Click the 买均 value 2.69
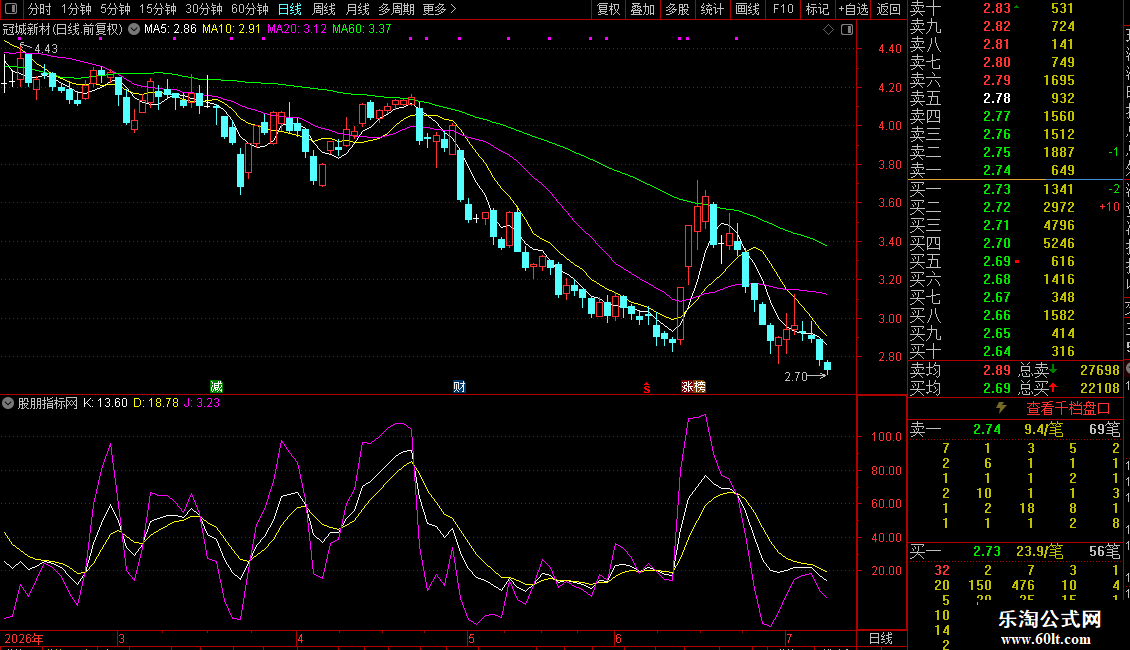 [997, 388]
